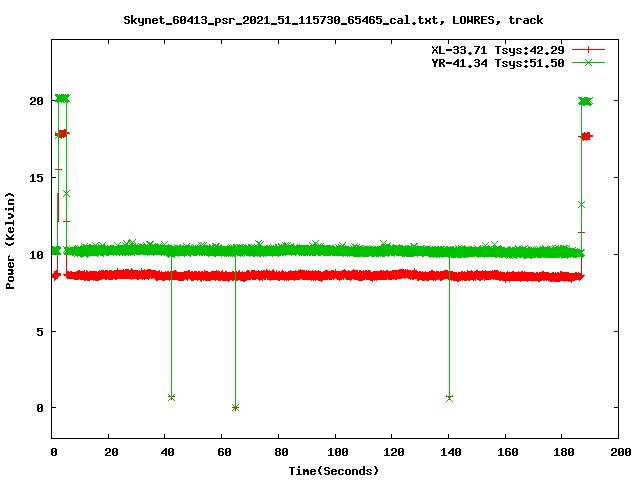Click the red XL legend line sample
The width and height of the screenshot is (640, 480).
pos(588,50)
